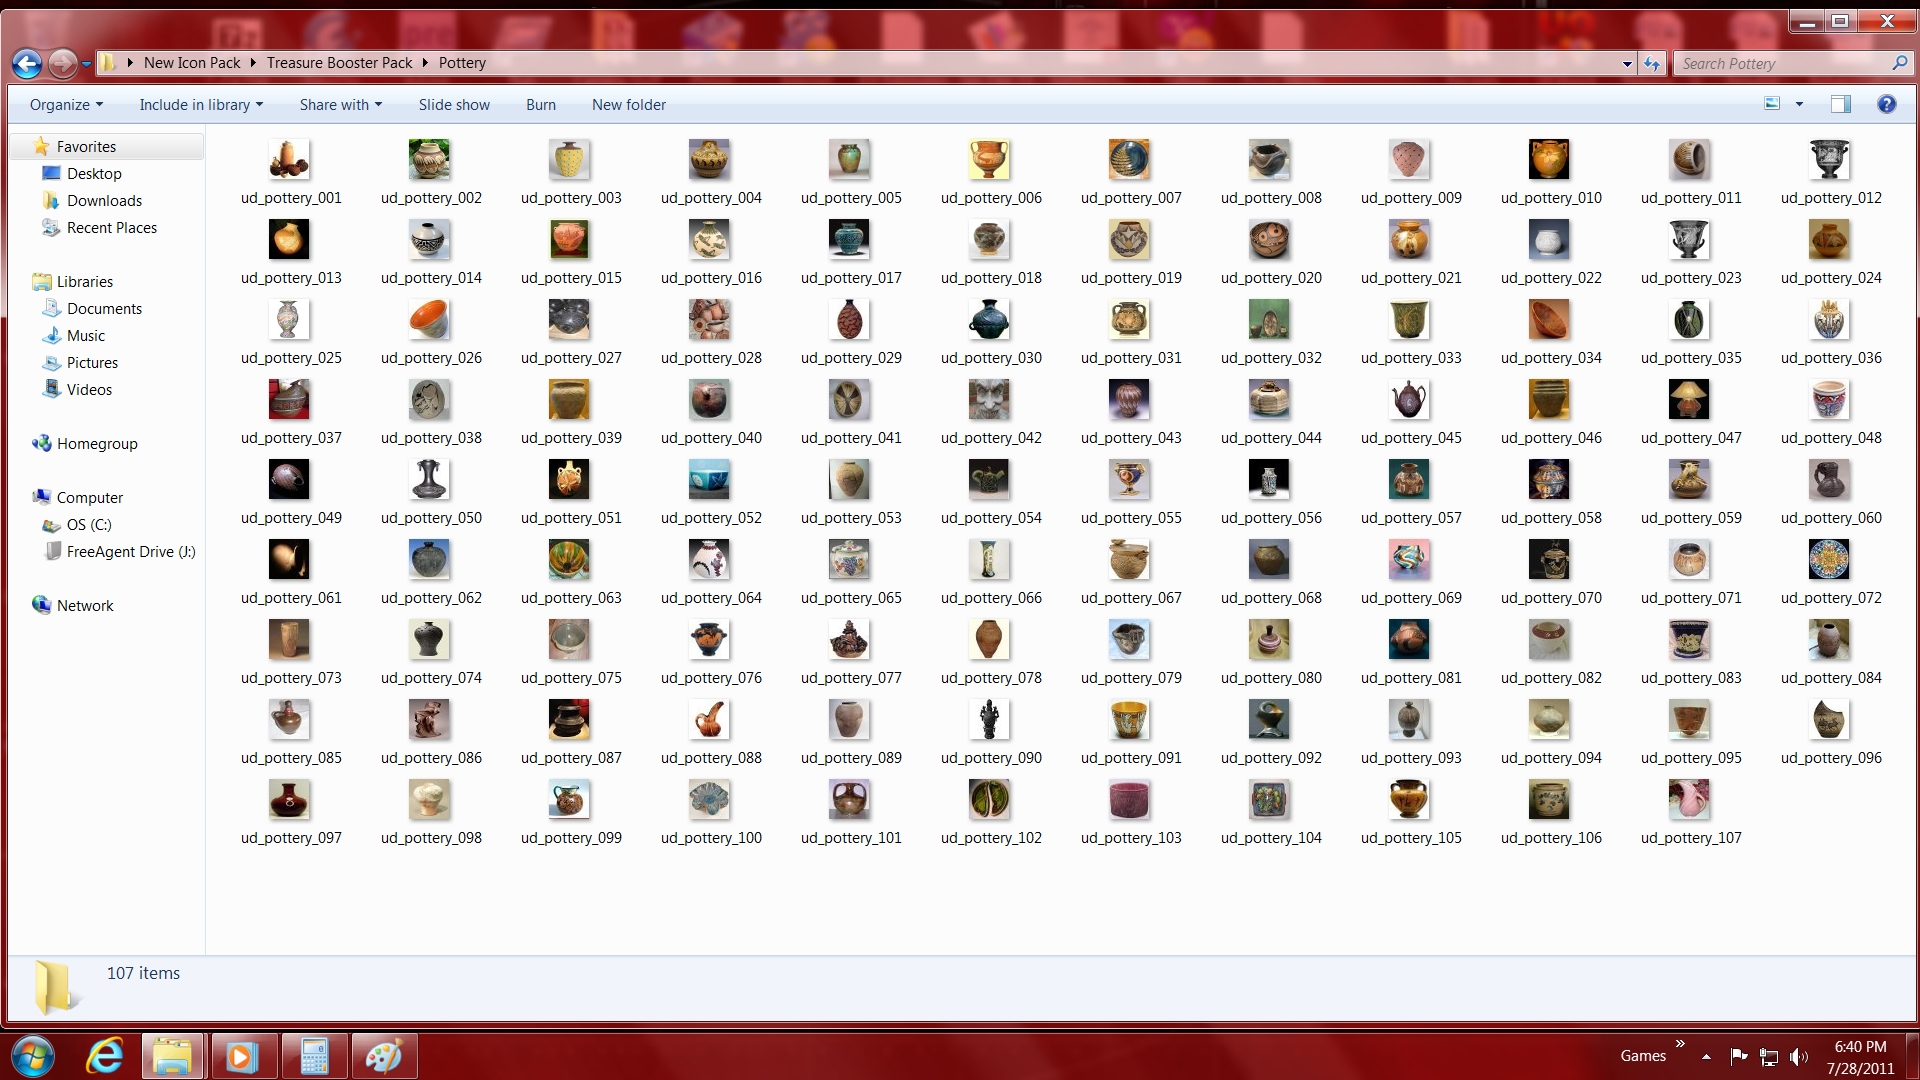
Task: Click the New folder button
Action: 628,105
